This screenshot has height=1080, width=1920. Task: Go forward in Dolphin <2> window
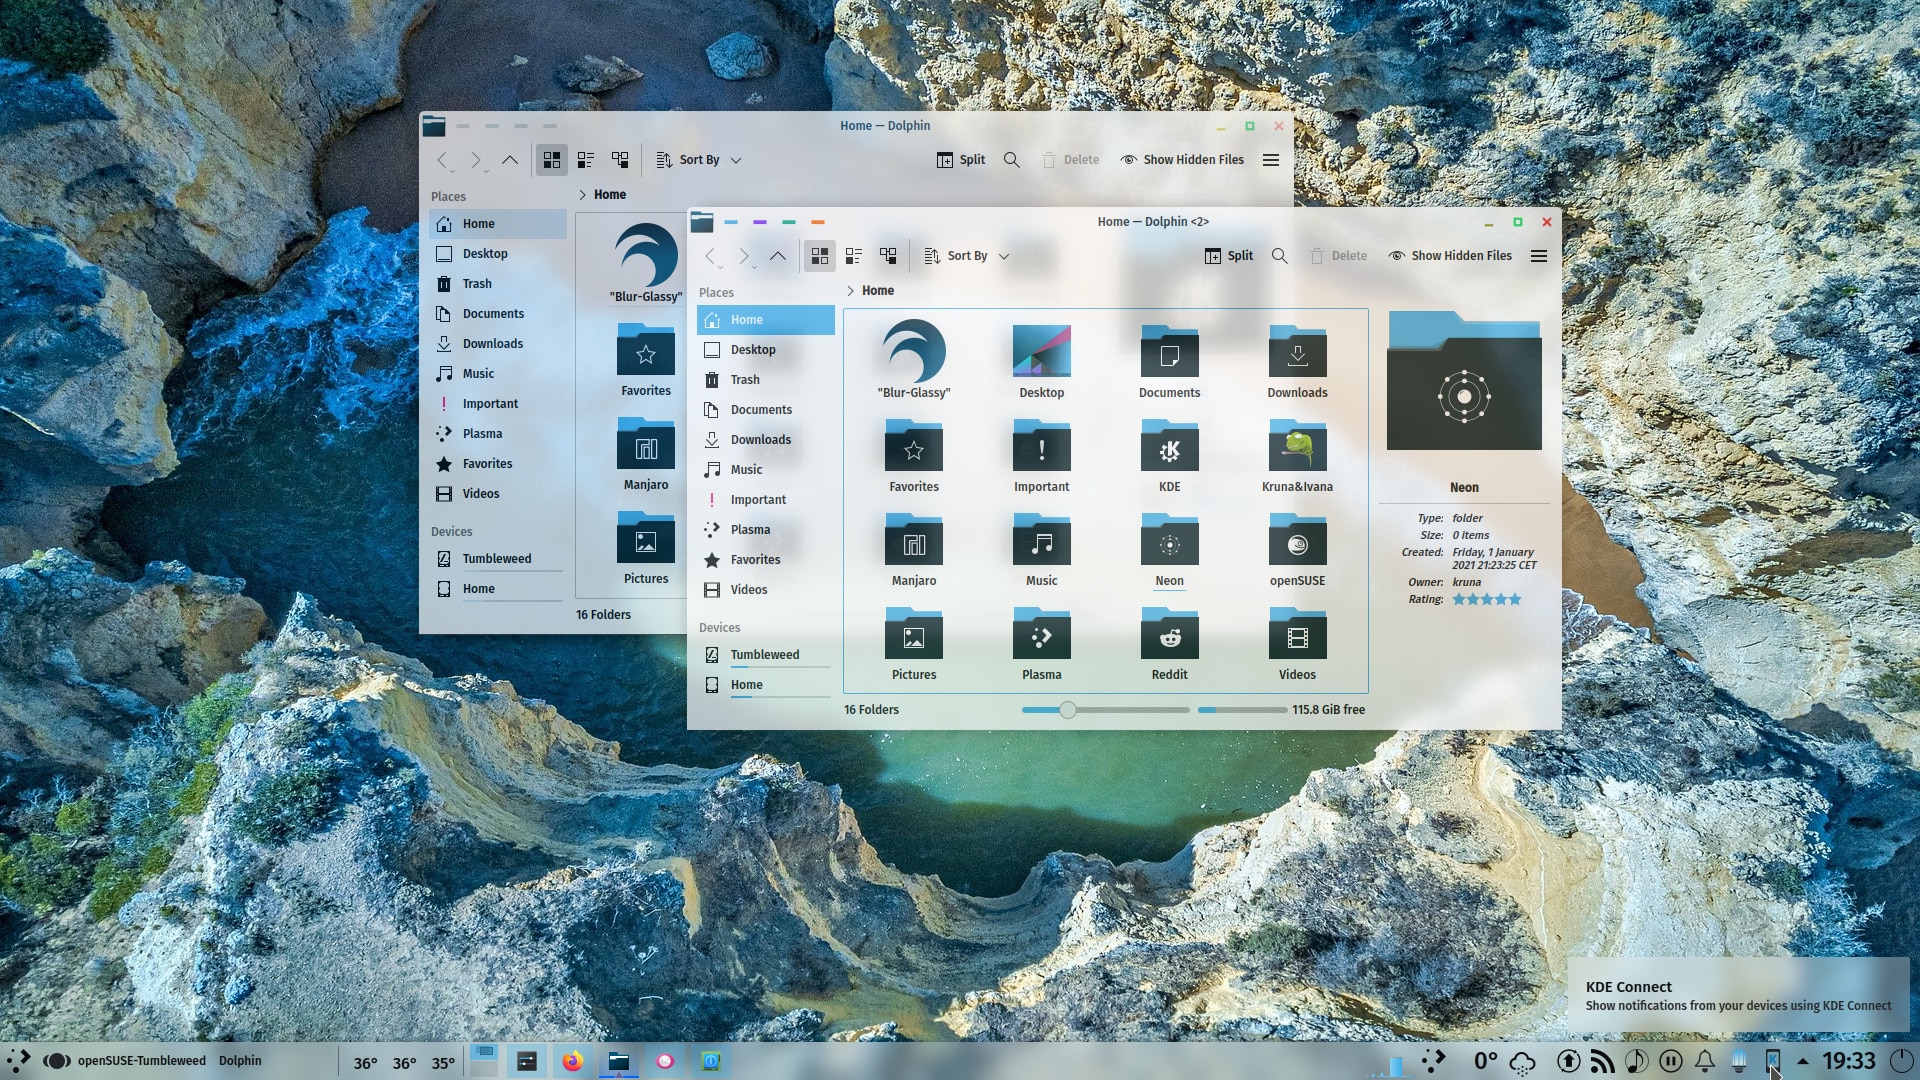click(744, 256)
